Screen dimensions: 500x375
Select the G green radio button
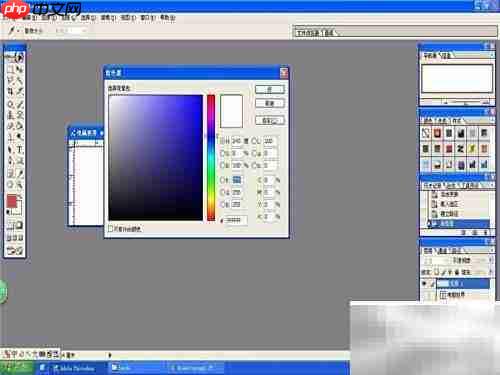[x=223, y=192]
